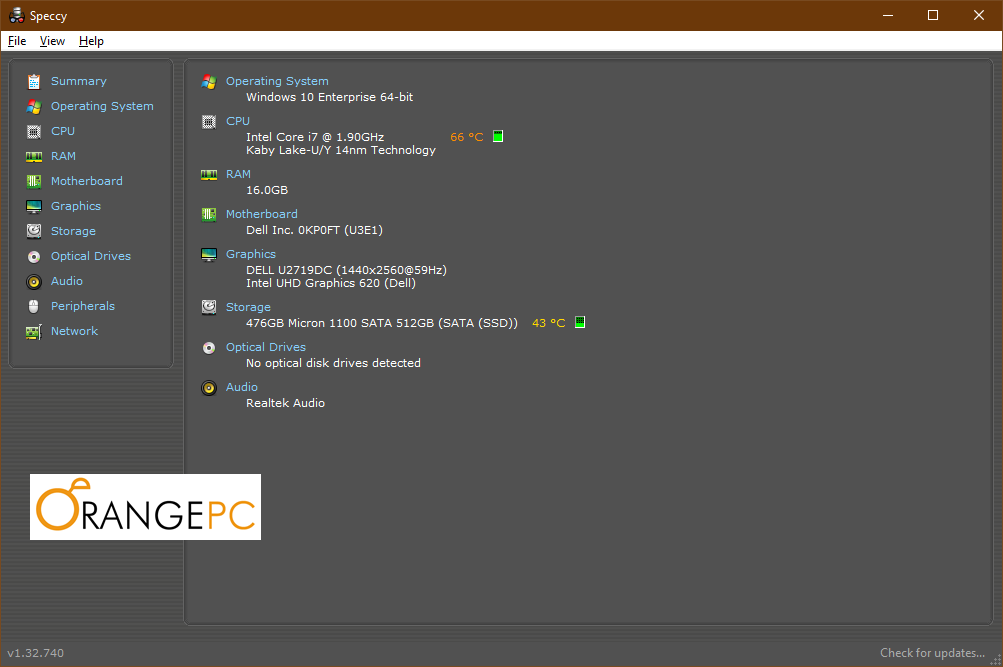
Task: Click the Audio speaker icon in sidebar
Action: (34, 281)
